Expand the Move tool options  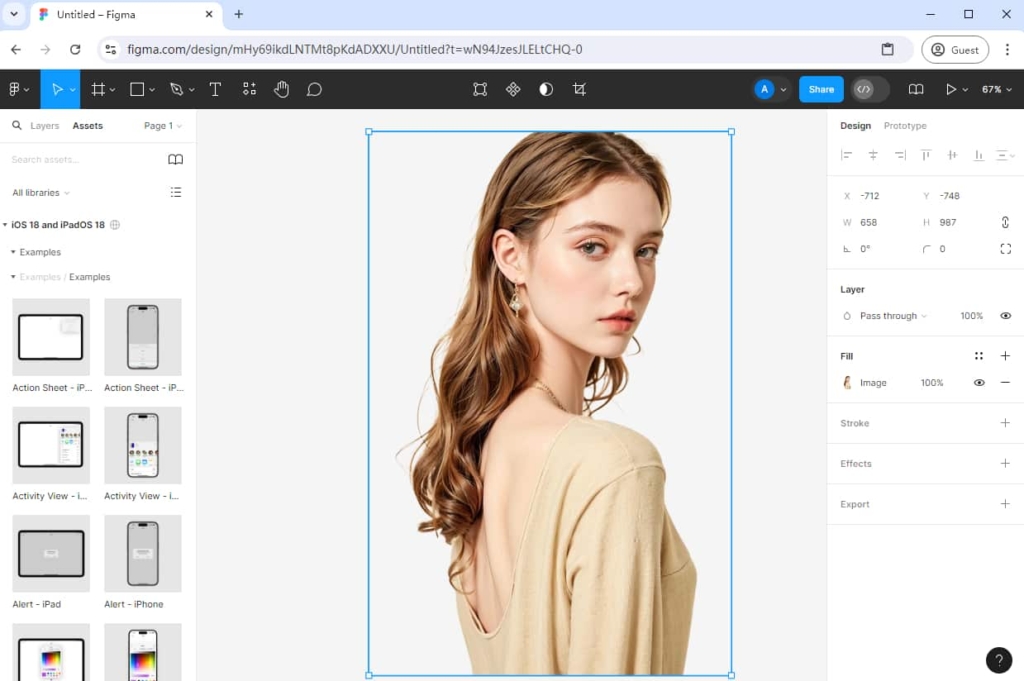pyautogui.click(x=71, y=89)
